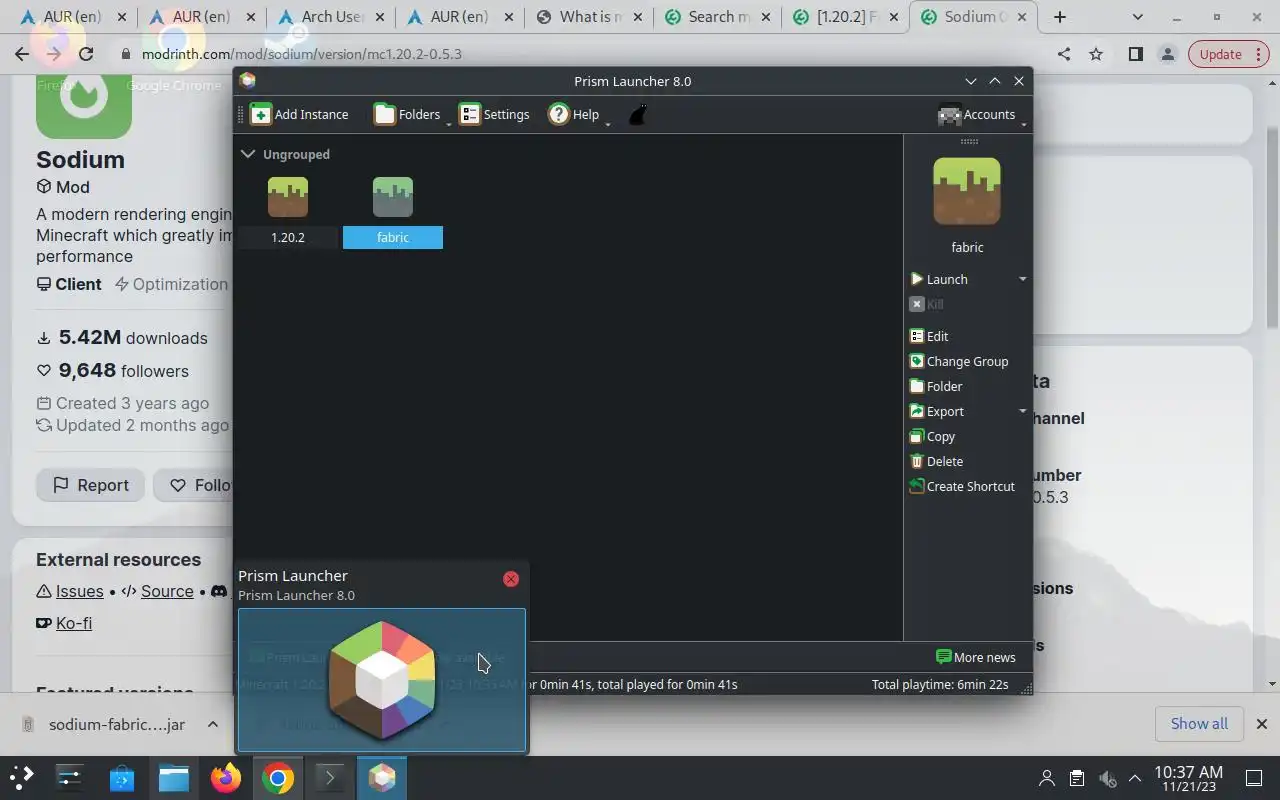
Task: Click the muted volume tray icon
Action: [1107, 778]
